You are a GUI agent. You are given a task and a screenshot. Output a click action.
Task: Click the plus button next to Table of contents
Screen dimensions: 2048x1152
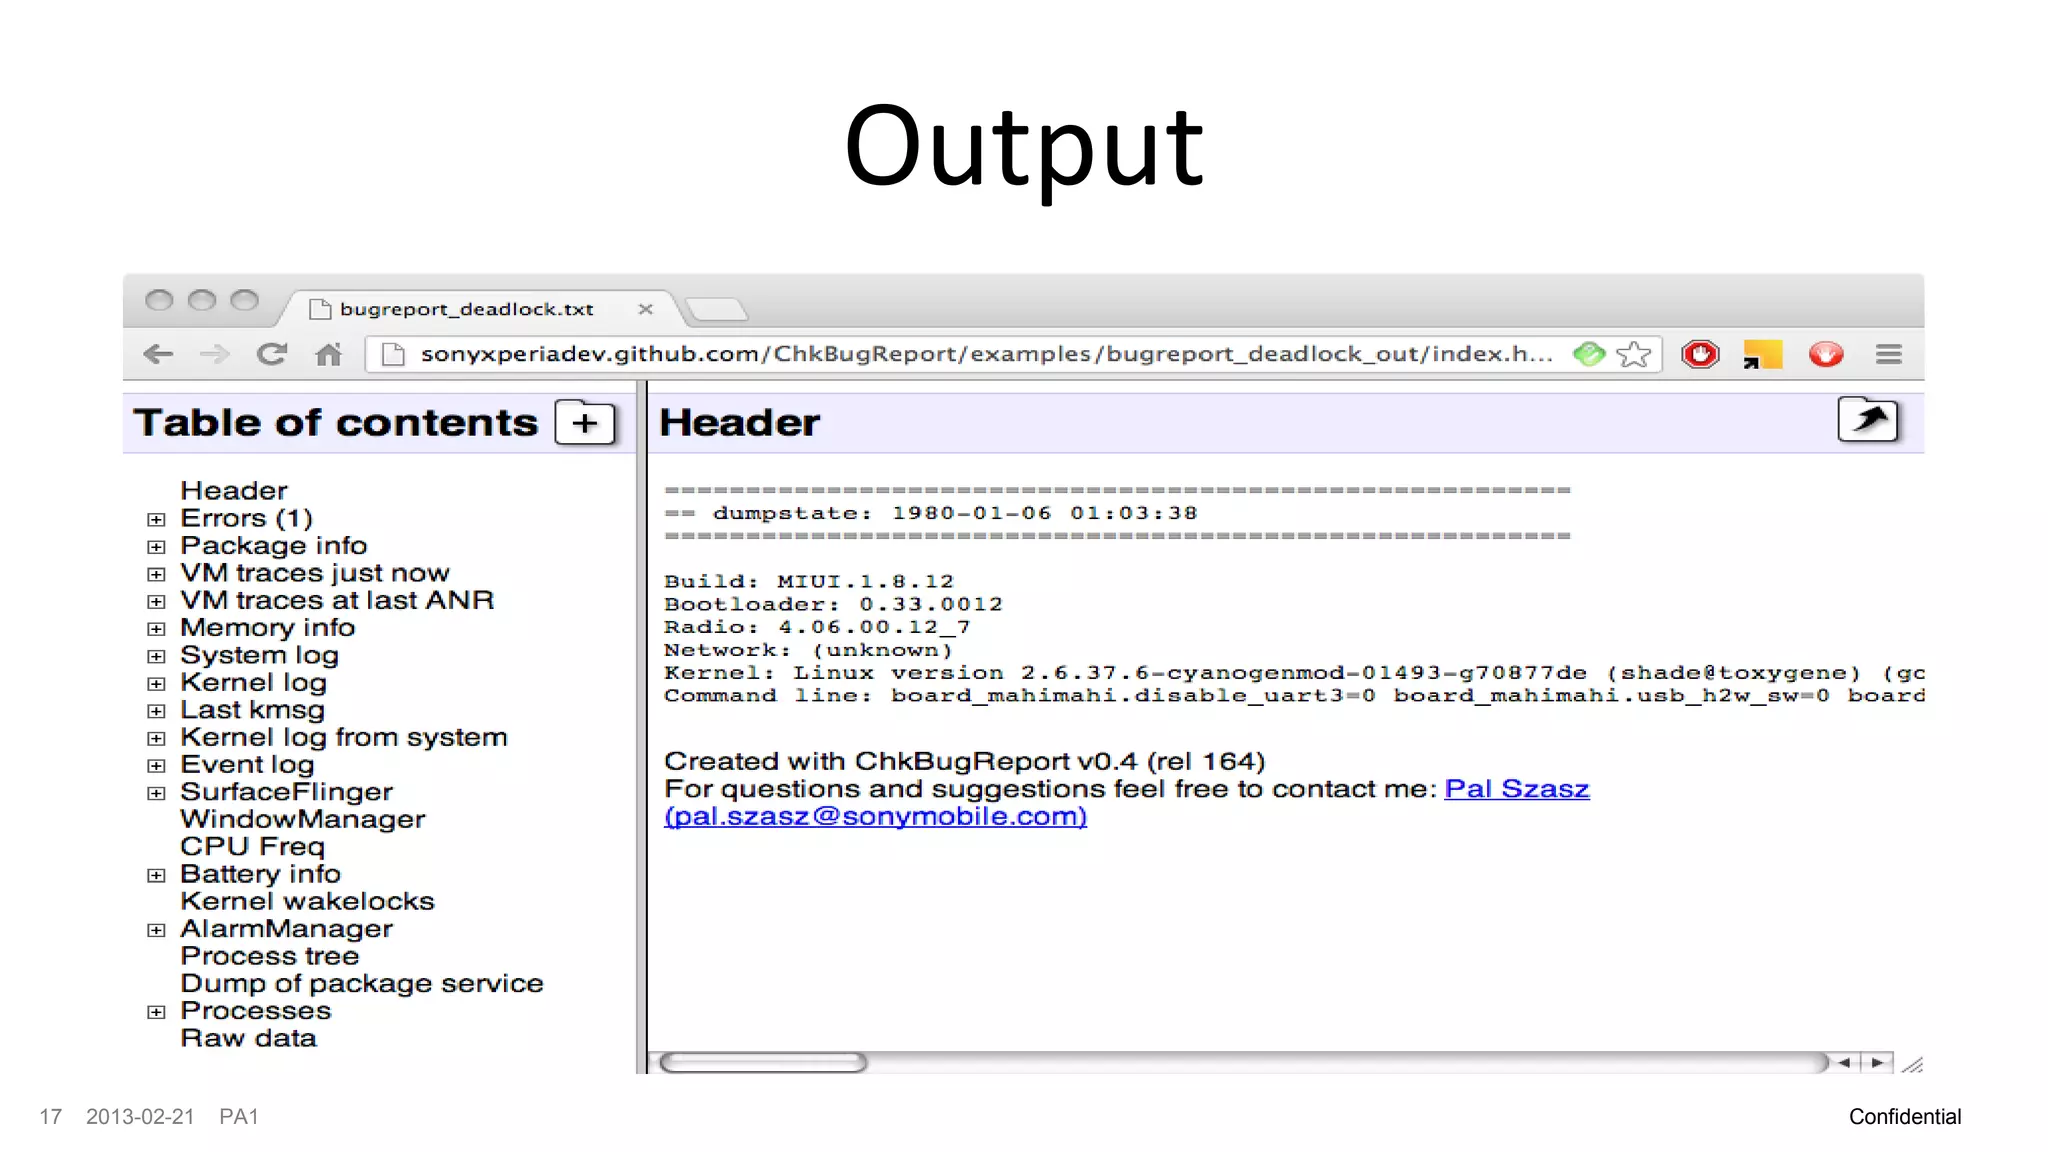pos(585,423)
